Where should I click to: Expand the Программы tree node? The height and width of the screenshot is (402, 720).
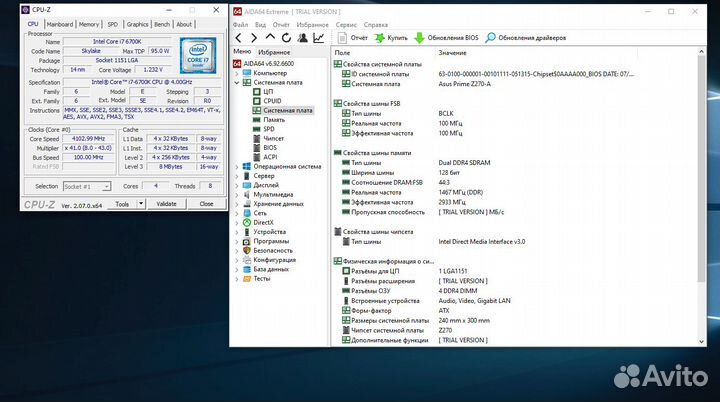237,241
